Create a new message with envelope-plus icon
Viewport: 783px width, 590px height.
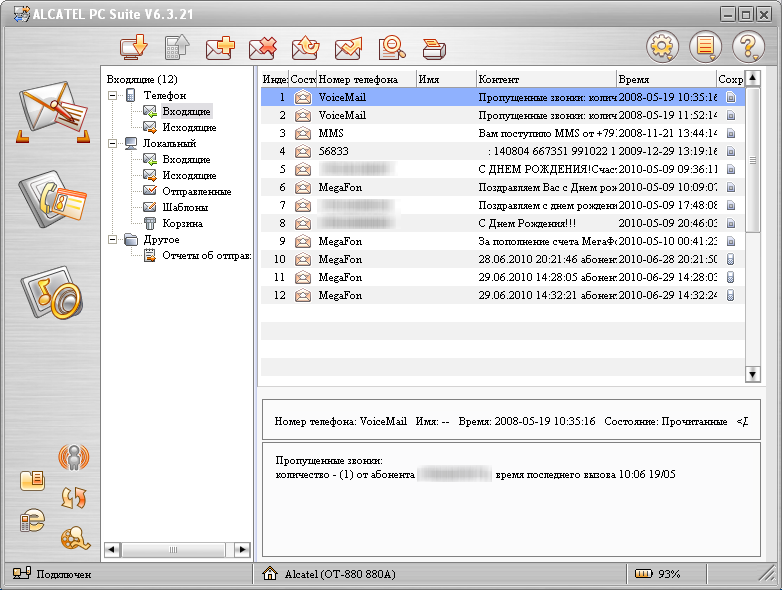point(220,48)
